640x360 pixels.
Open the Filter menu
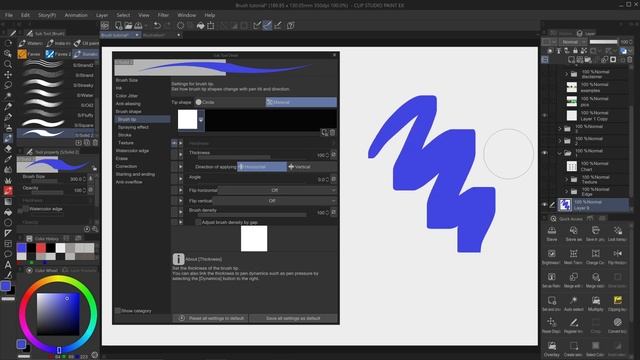point(163,15)
